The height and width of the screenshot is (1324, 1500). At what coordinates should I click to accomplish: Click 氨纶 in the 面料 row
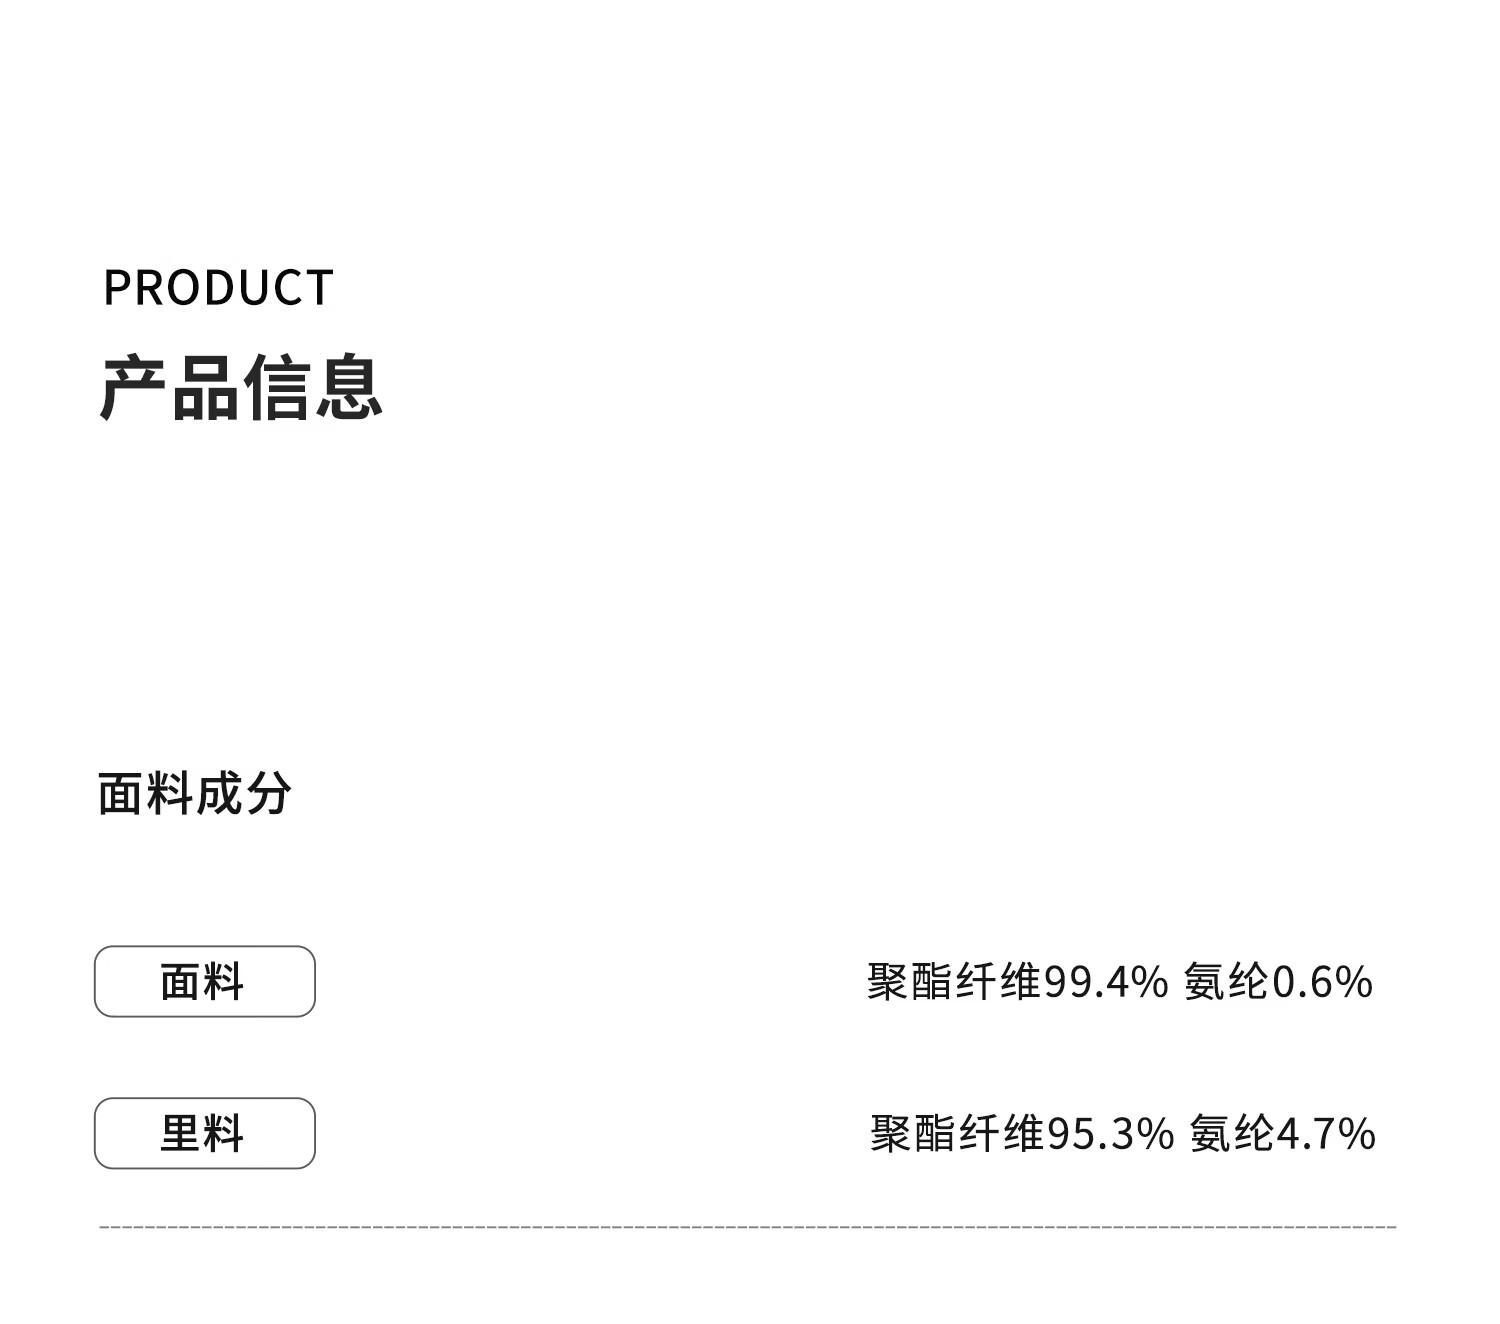click(1226, 982)
